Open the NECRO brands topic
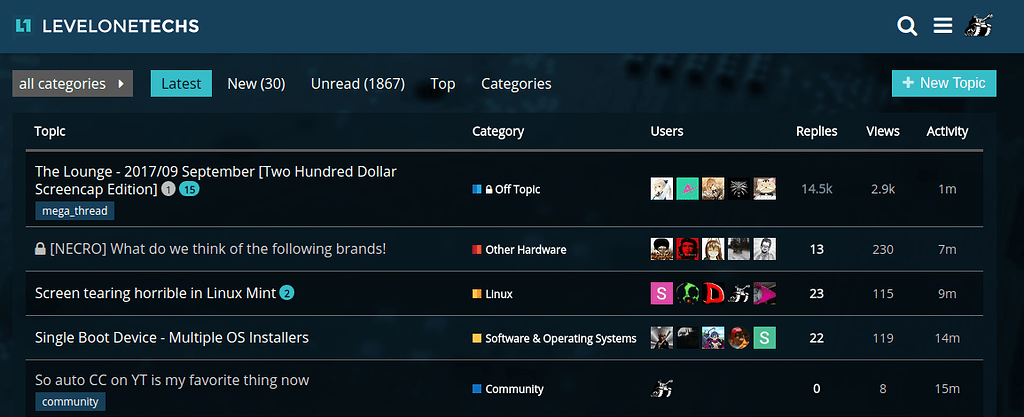This screenshot has width=1024, height=417. pyautogui.click(x=218, y=249)
